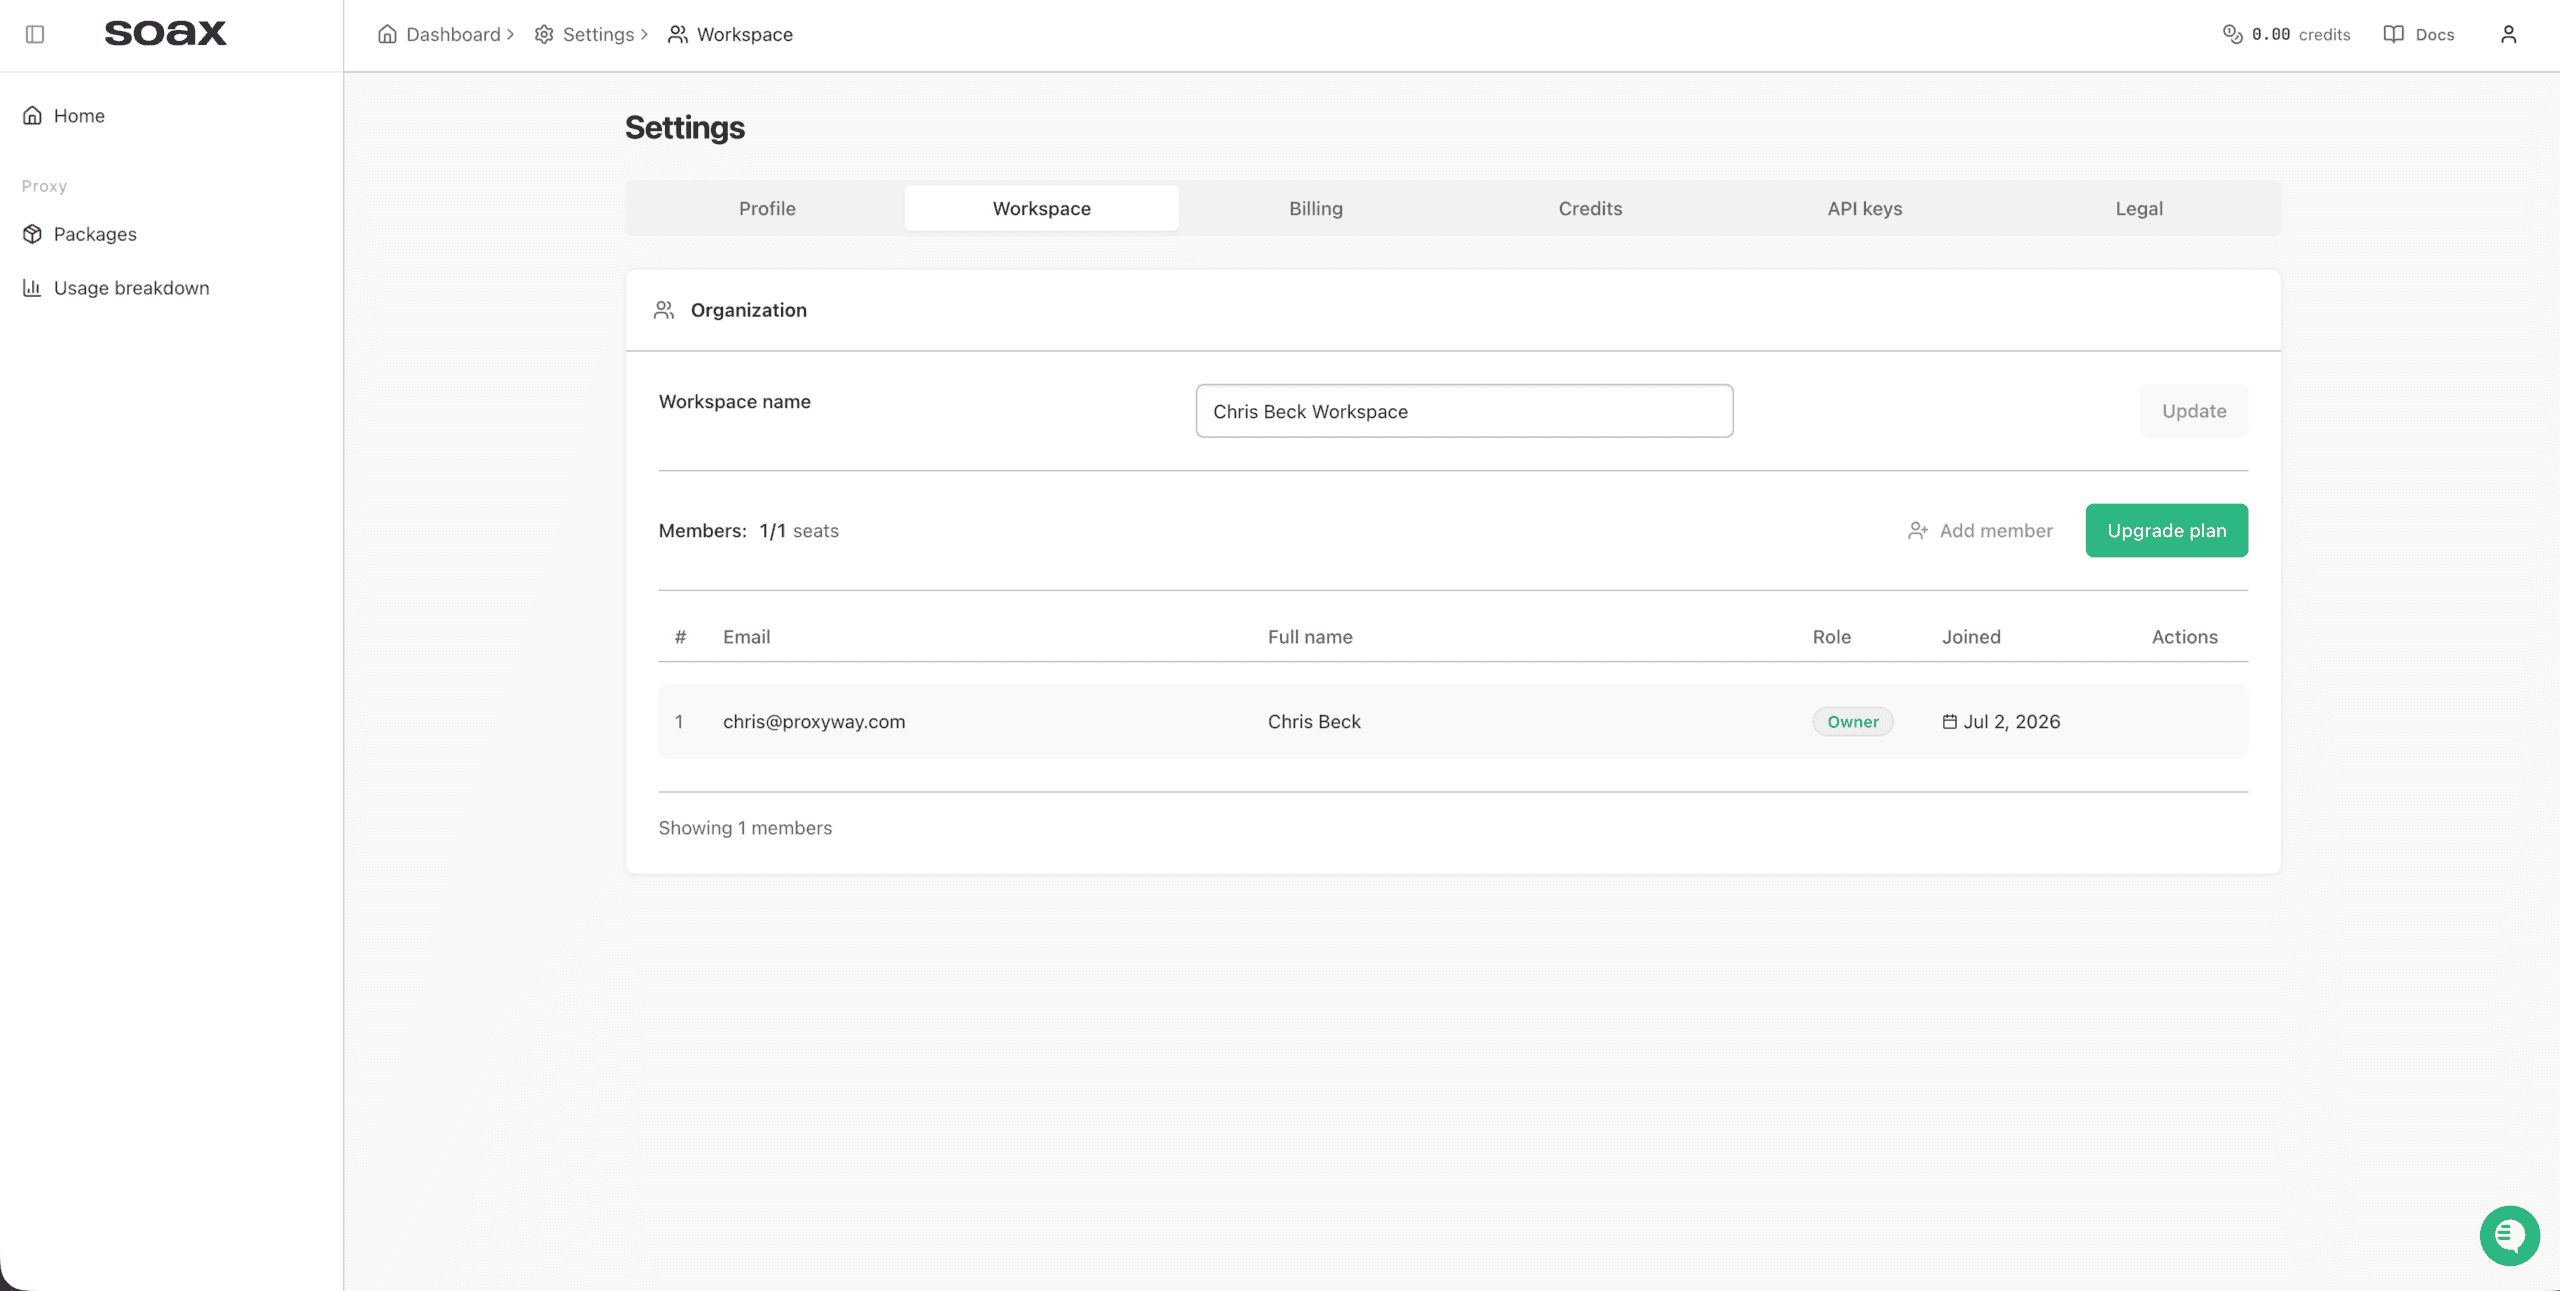The image size is (2560, 1291).
Task: Switch to the API keys tab
Action: (x=1864, y=208)
